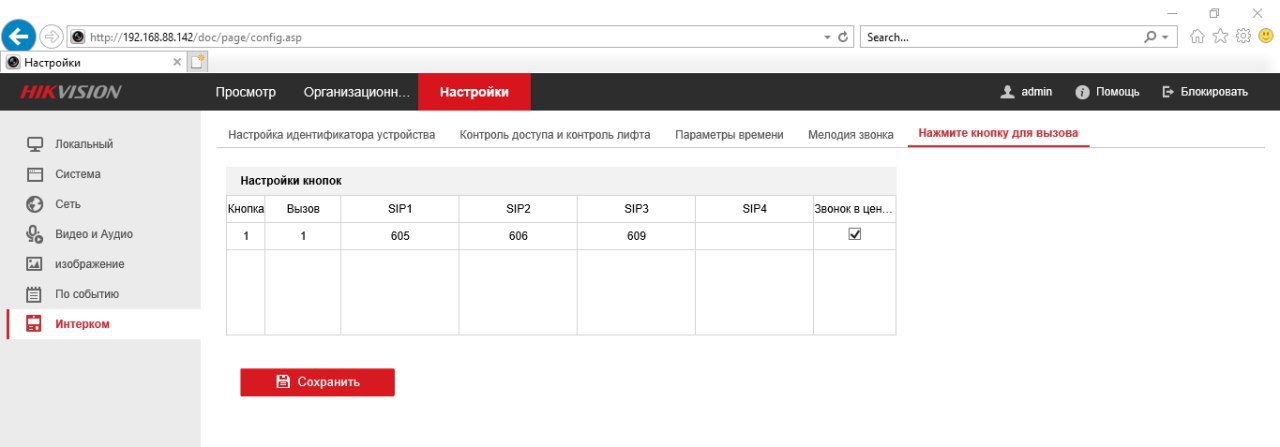The height and width of the screenshot is (447, 1280).
Task: Click the empty SIP4 cell
Action: [x=754, y=236]
